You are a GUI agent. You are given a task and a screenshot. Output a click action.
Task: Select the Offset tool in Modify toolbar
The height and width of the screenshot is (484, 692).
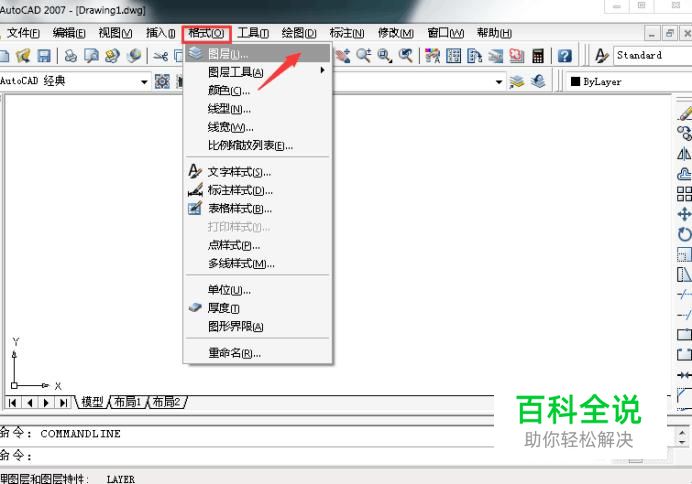pyautogui.click(x=684, y=174)
